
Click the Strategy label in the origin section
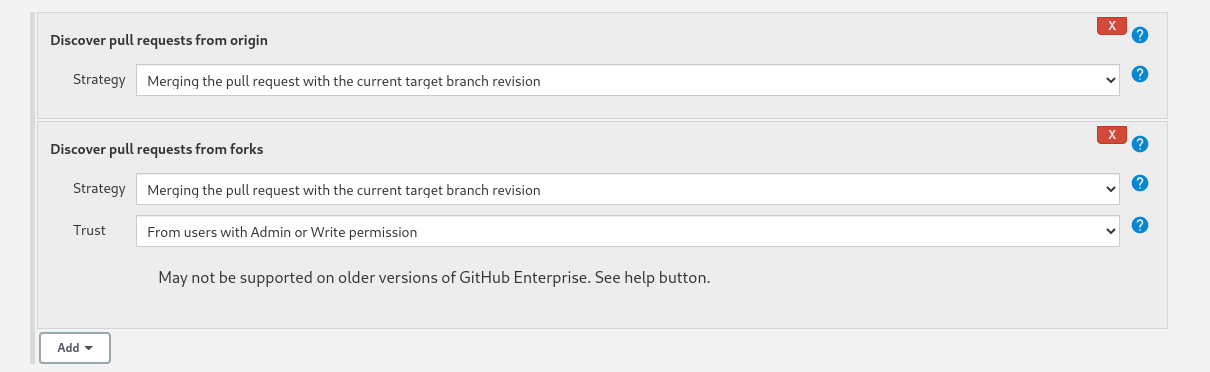pos(99,79)
